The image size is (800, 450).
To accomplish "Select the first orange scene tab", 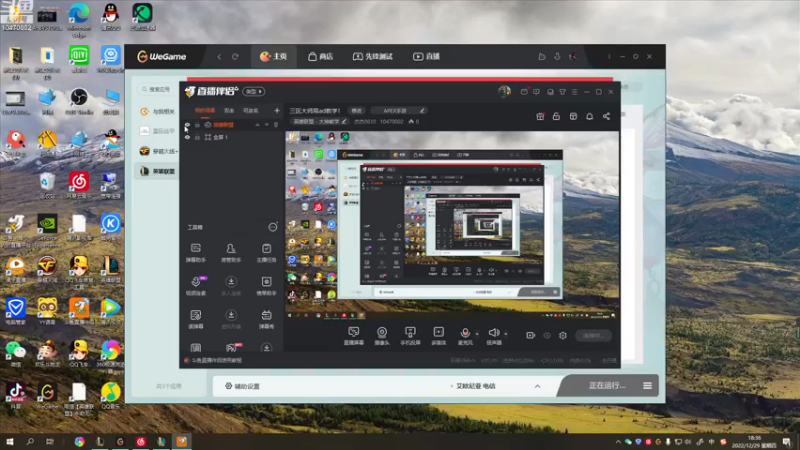I will pyautogui.click(x=205, y=110).
